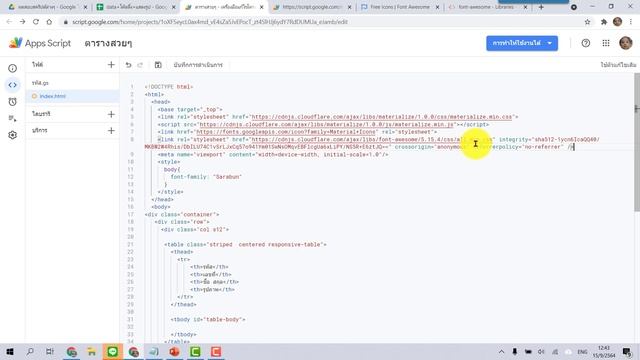Undo the last edit

pos(129,65)
